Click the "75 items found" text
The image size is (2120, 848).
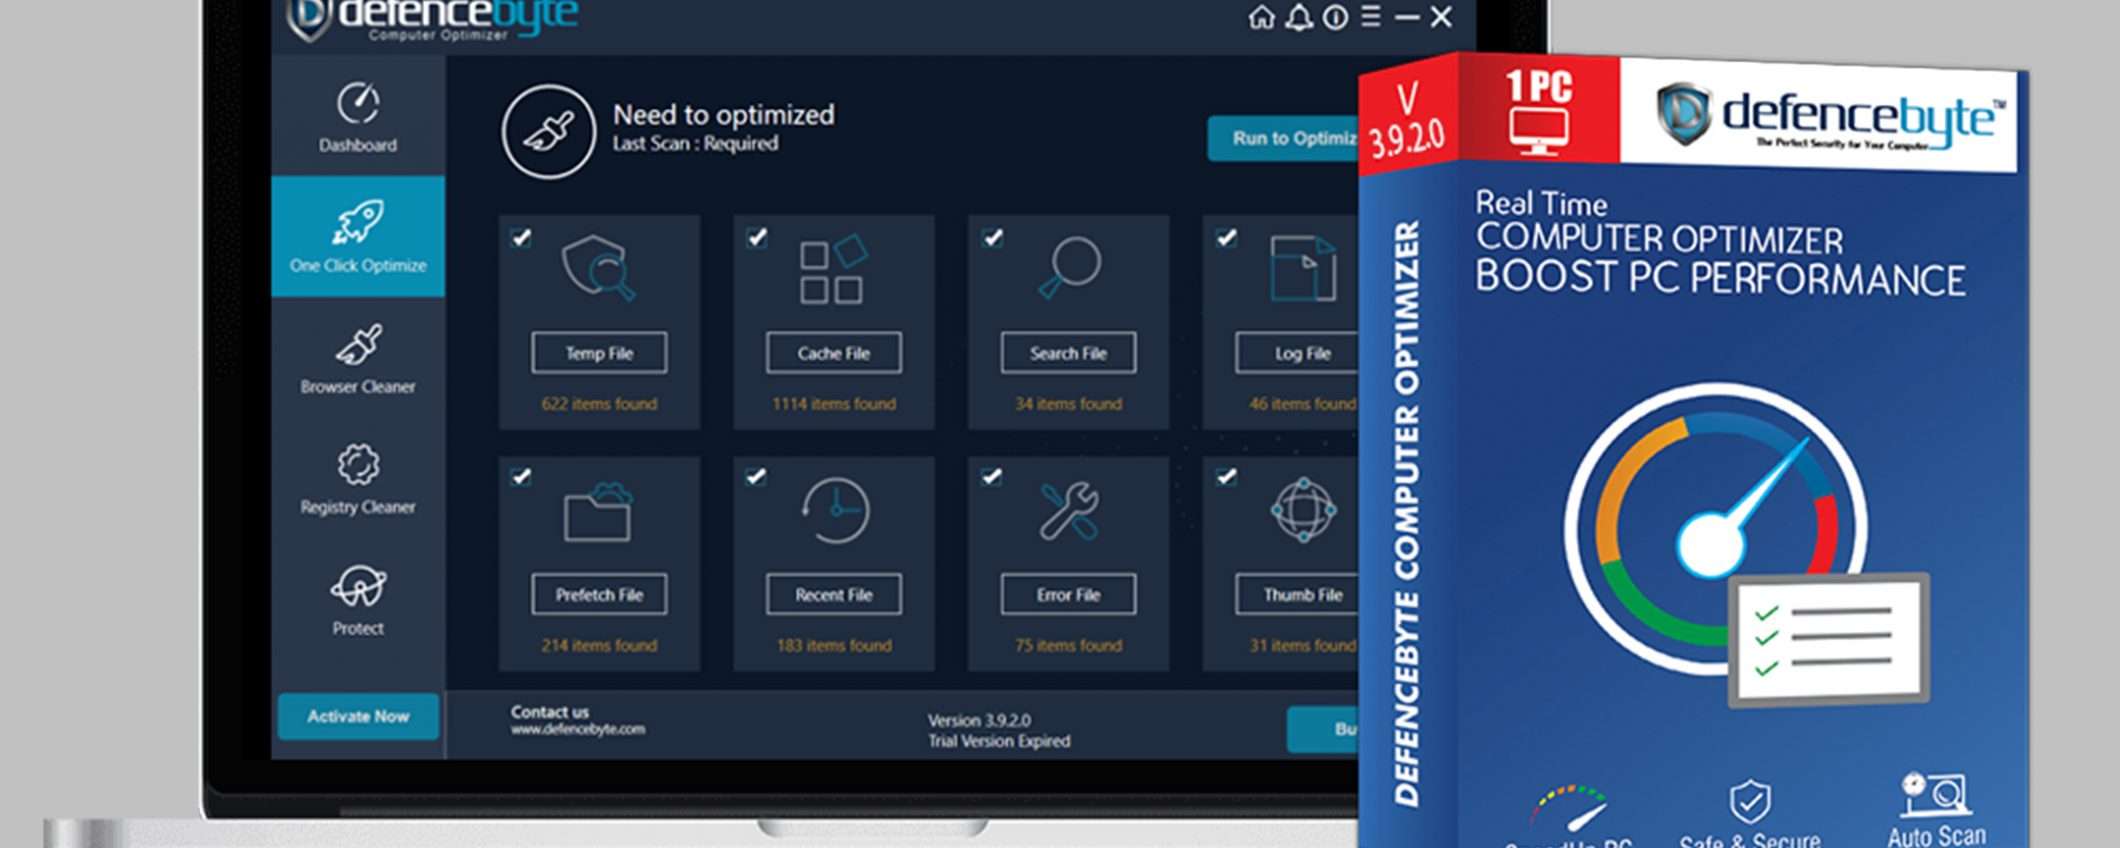tap(1068, 646)
